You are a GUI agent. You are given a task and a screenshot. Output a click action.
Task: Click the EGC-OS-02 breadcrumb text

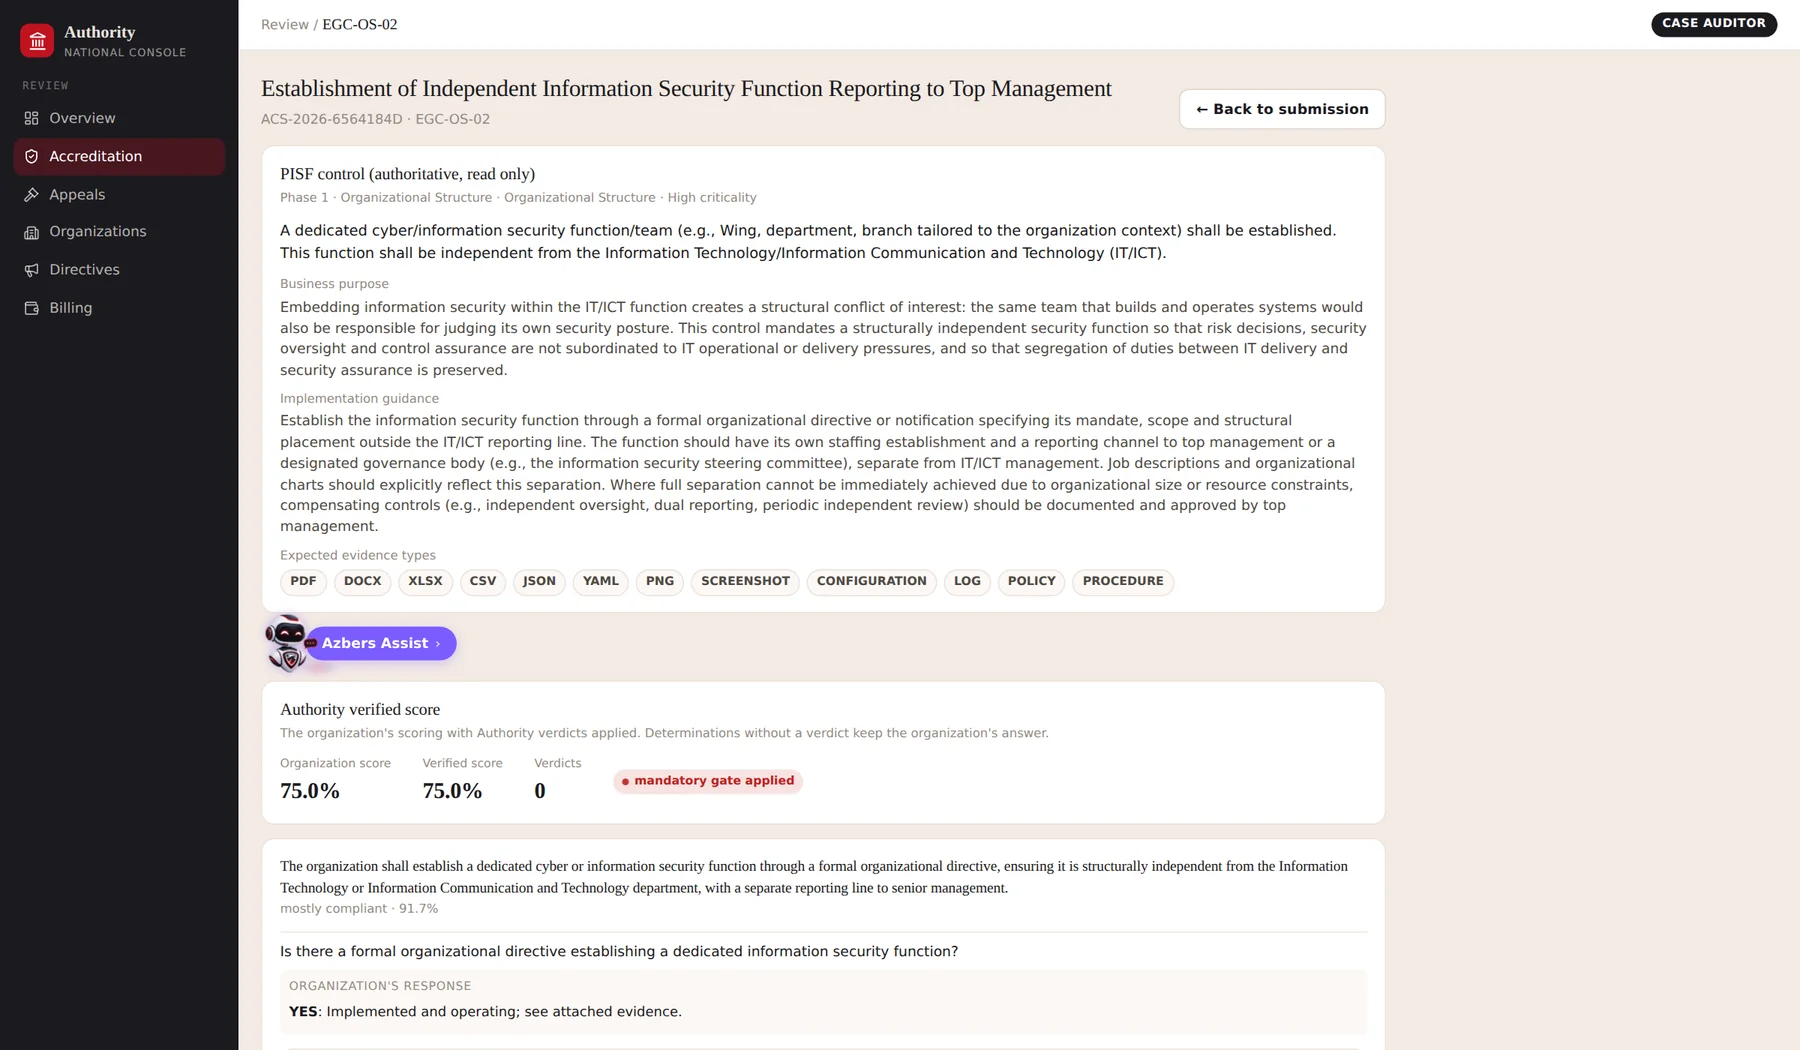(x=360, y=24)
